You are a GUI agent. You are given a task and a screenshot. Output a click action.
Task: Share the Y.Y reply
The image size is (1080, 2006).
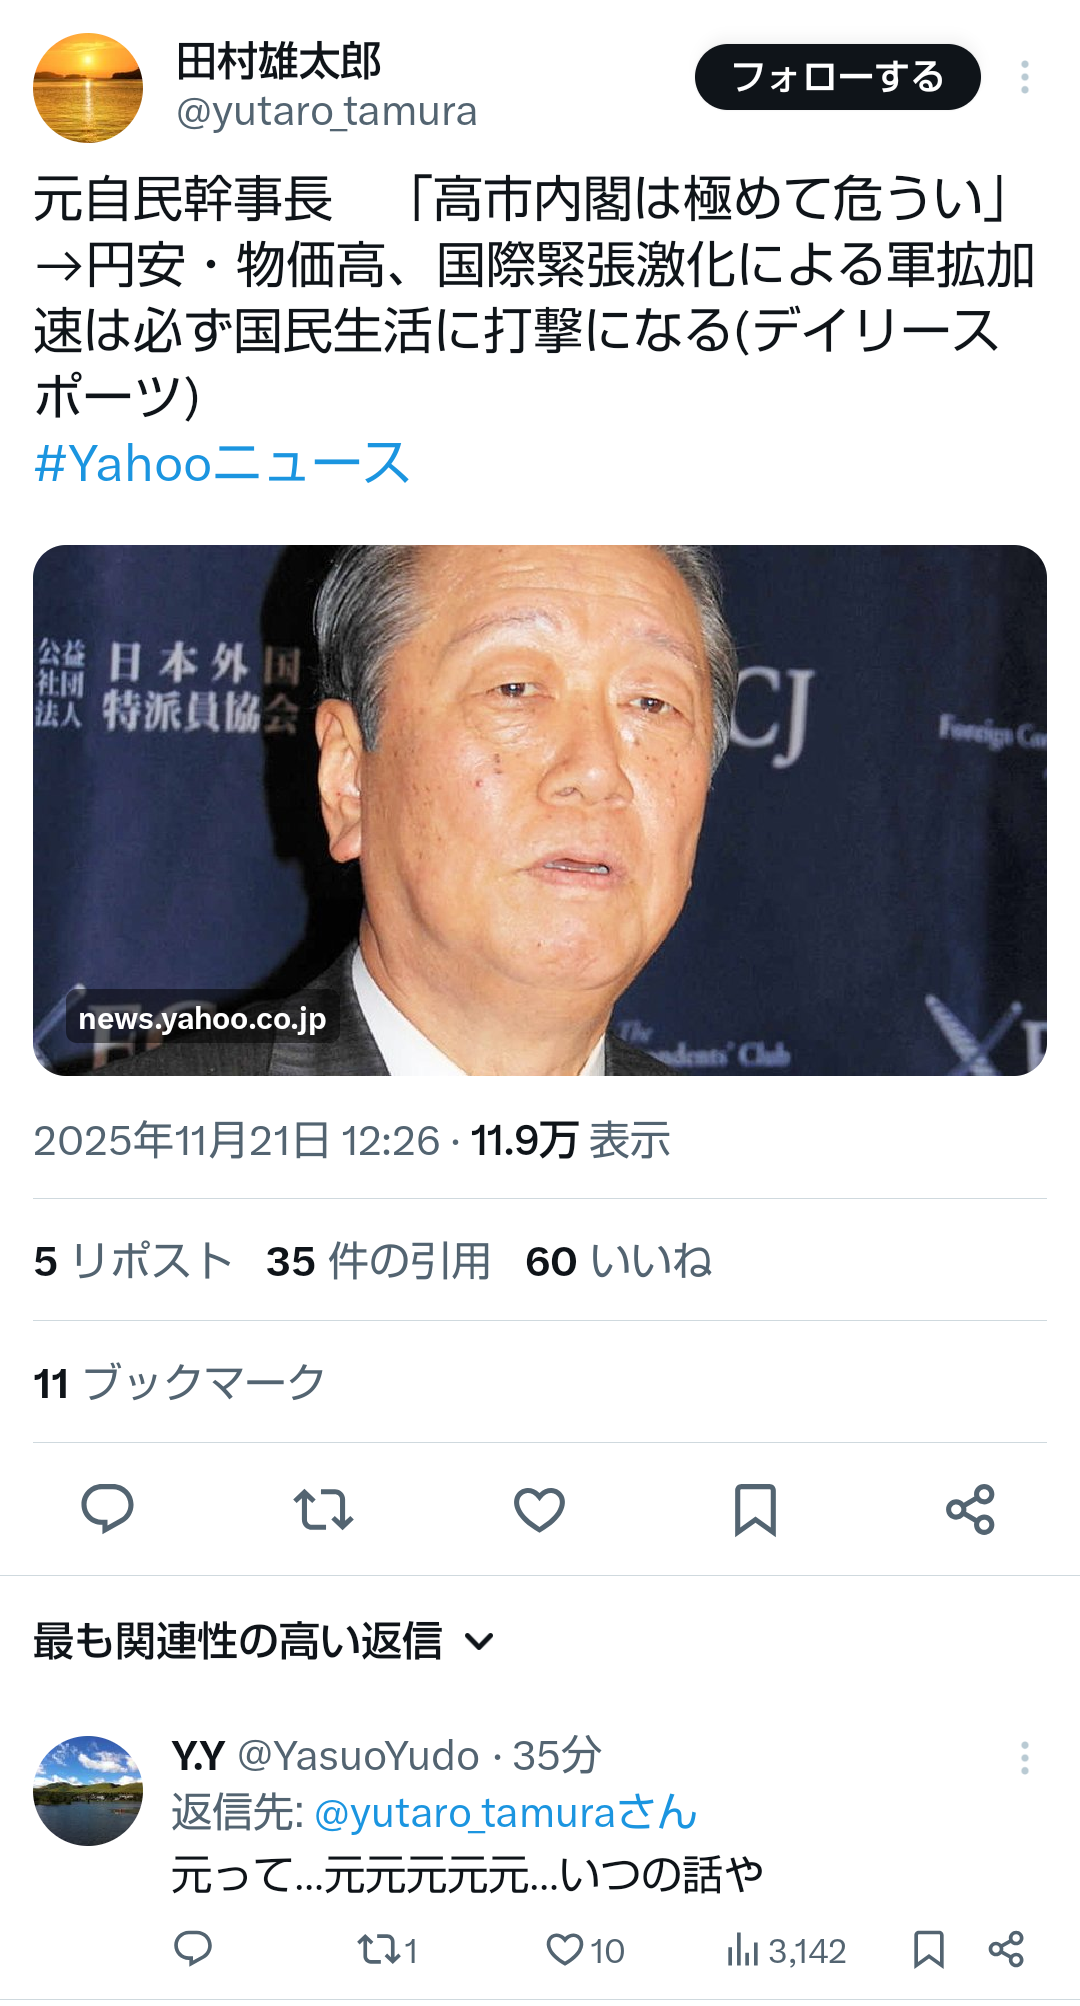pyautogui.click(x=1006, y=1949)
